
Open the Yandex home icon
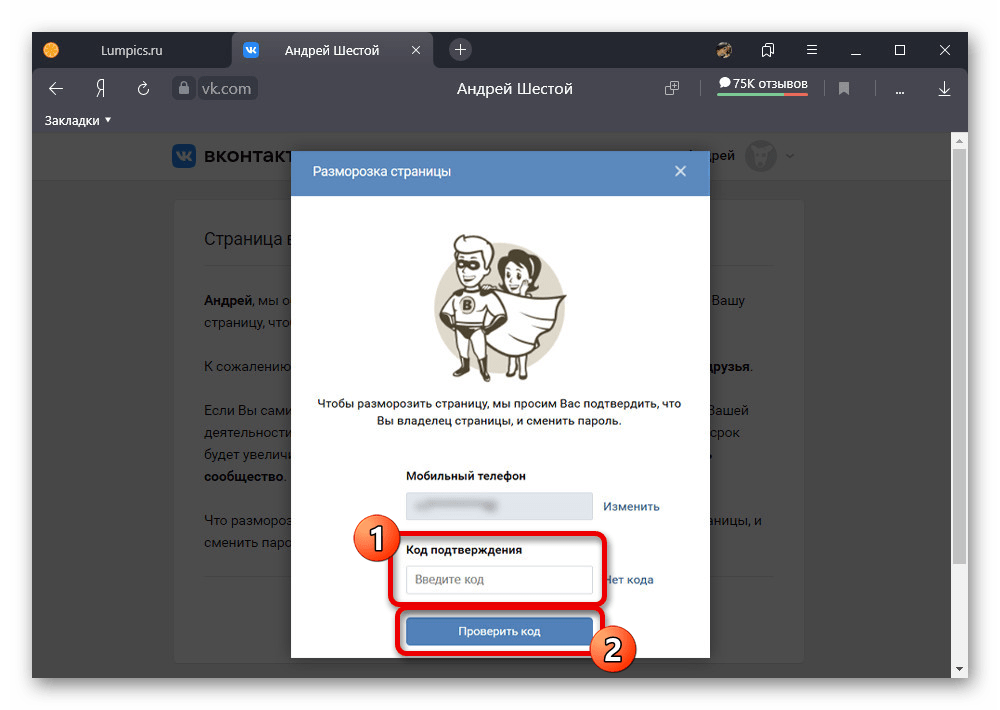pyautogui.click(x=100, y=89)
